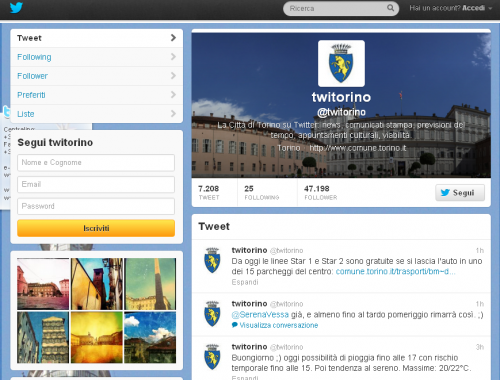
Task: Expand the Liste section chevron
Action: point(173,114)
